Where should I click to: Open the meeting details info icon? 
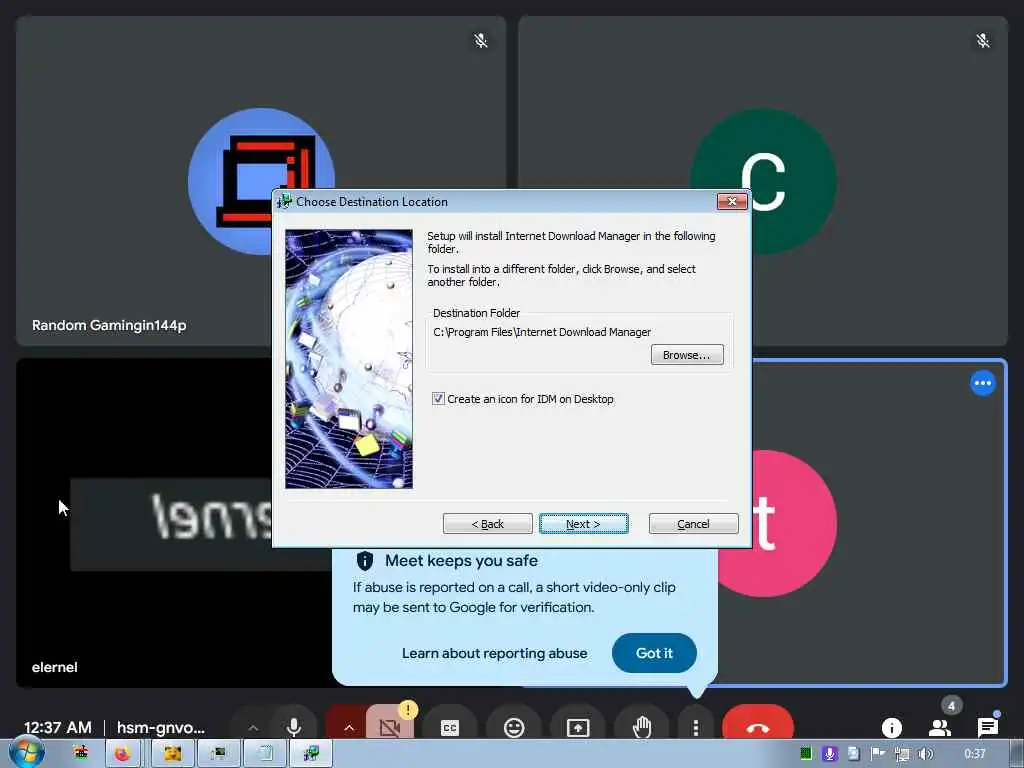891,727
